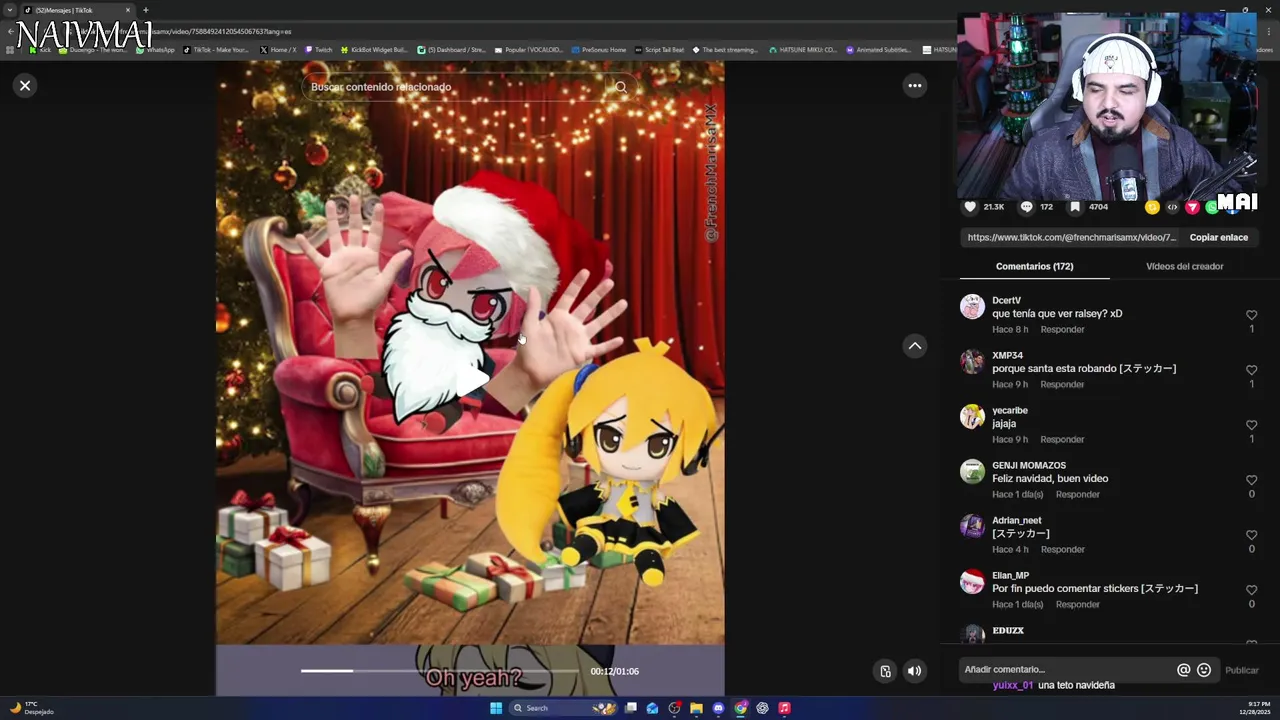The height and width of the screenshot is (720, 1280).
Task: Insert mention with the @ icon
Action: (1183, 670)
